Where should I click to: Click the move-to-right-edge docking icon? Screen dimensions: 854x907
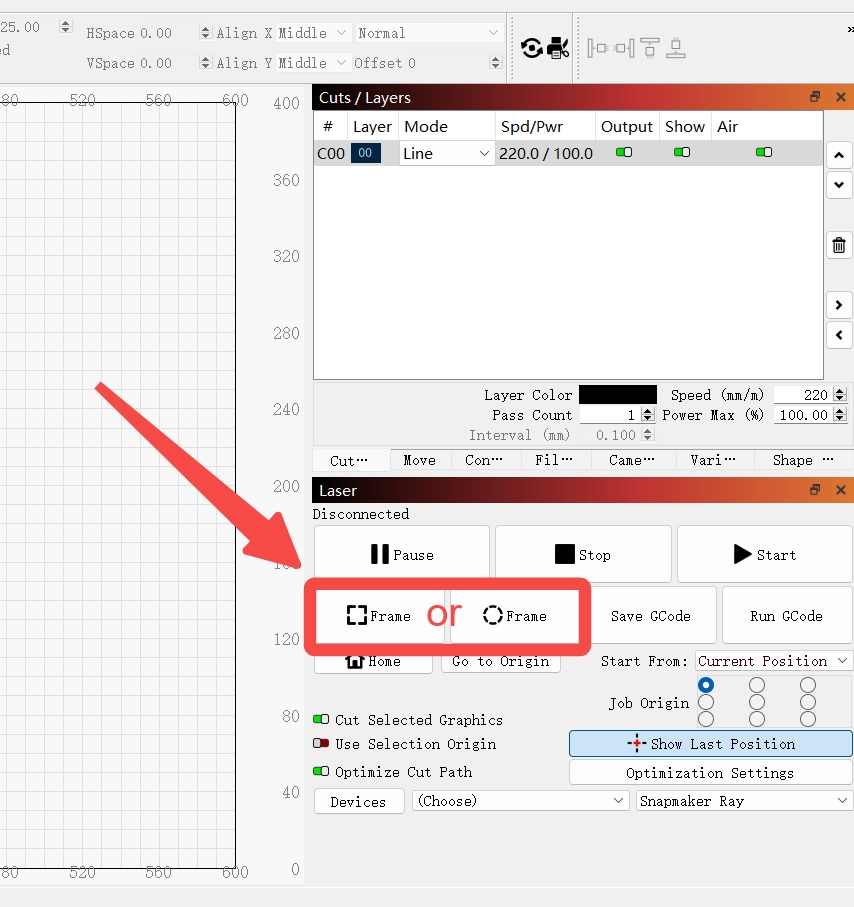click(x=625, y=48)
